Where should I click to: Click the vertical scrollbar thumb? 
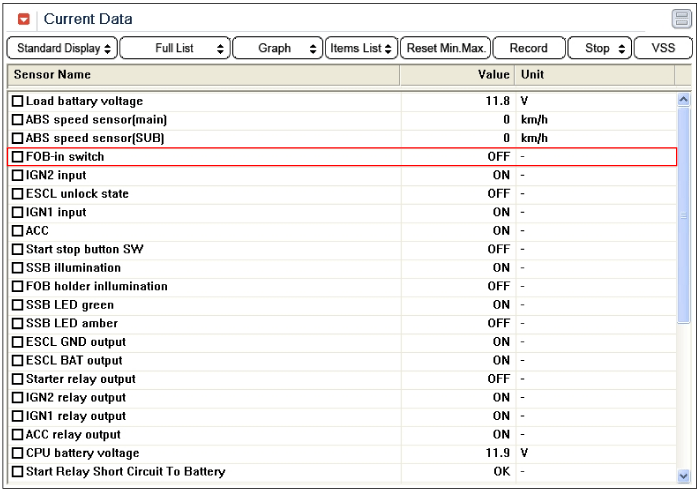(x=683, y=215)
